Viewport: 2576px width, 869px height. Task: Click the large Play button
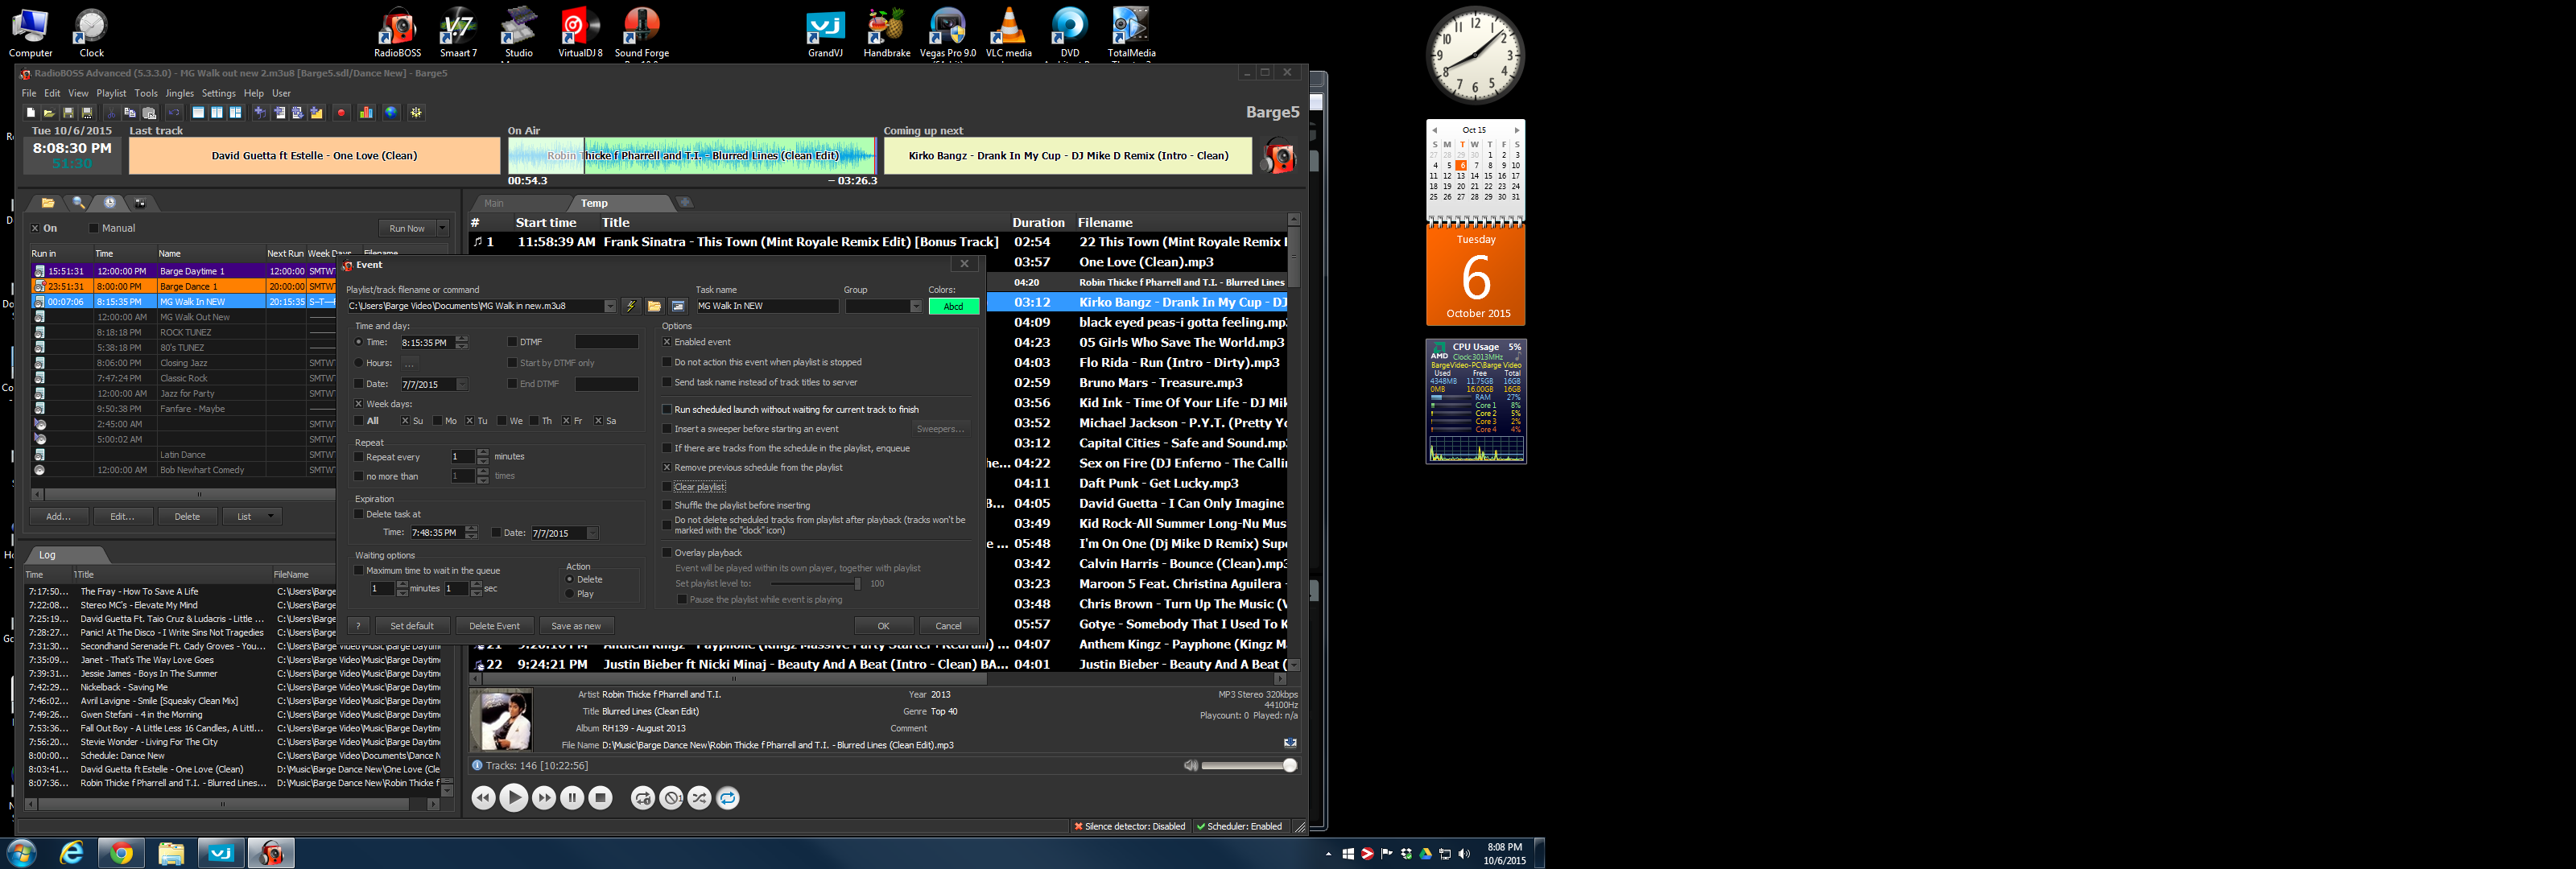(513, 798)
